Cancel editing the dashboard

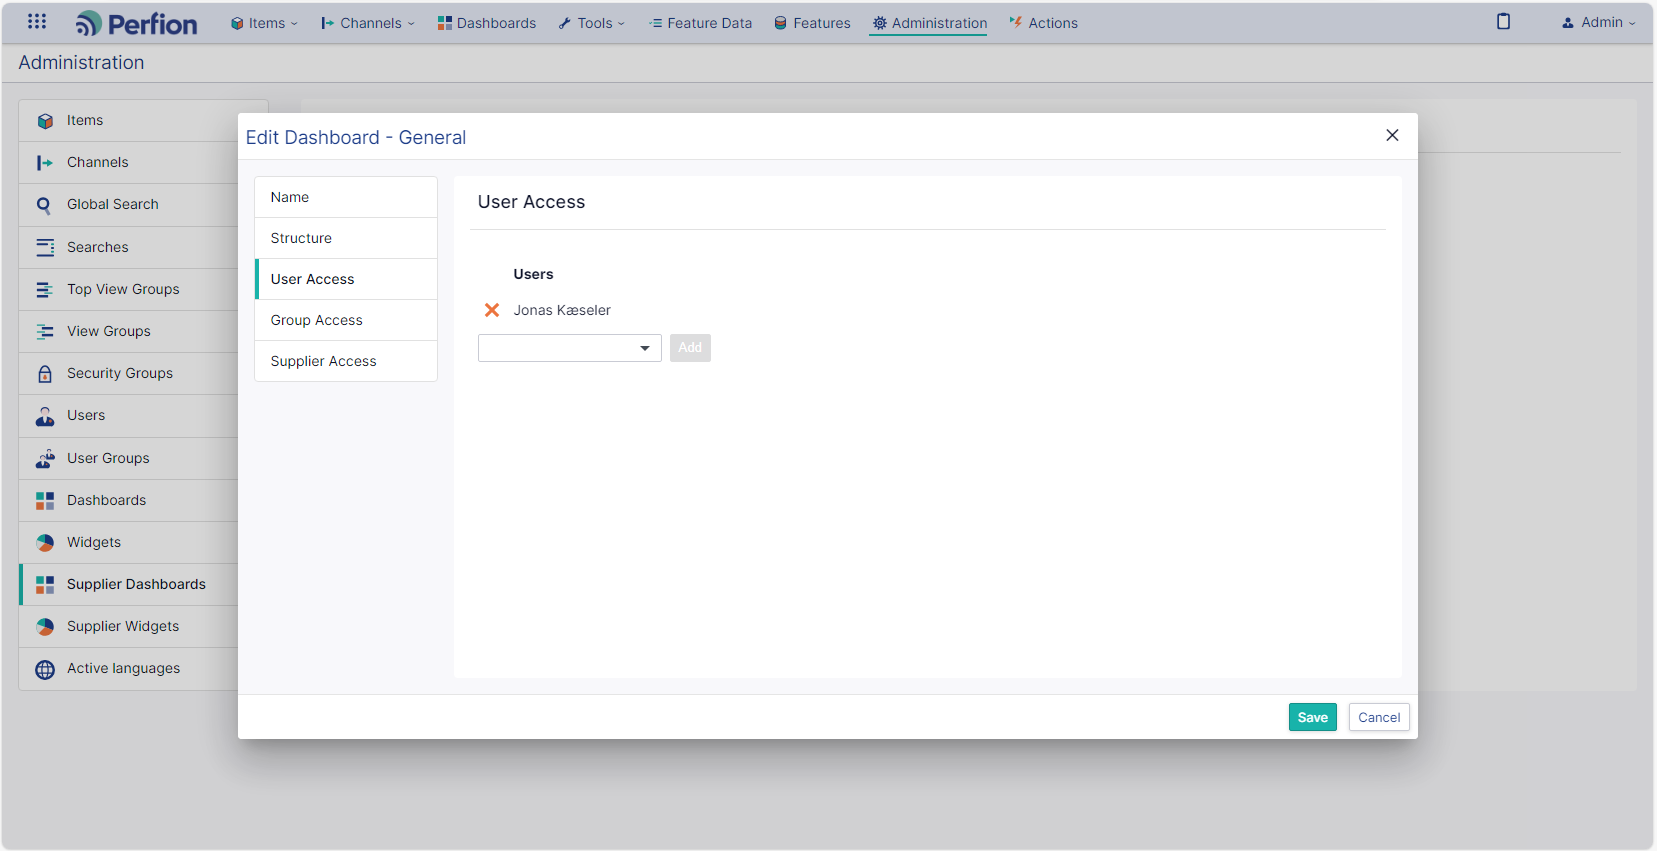(x=1379, y=717)
